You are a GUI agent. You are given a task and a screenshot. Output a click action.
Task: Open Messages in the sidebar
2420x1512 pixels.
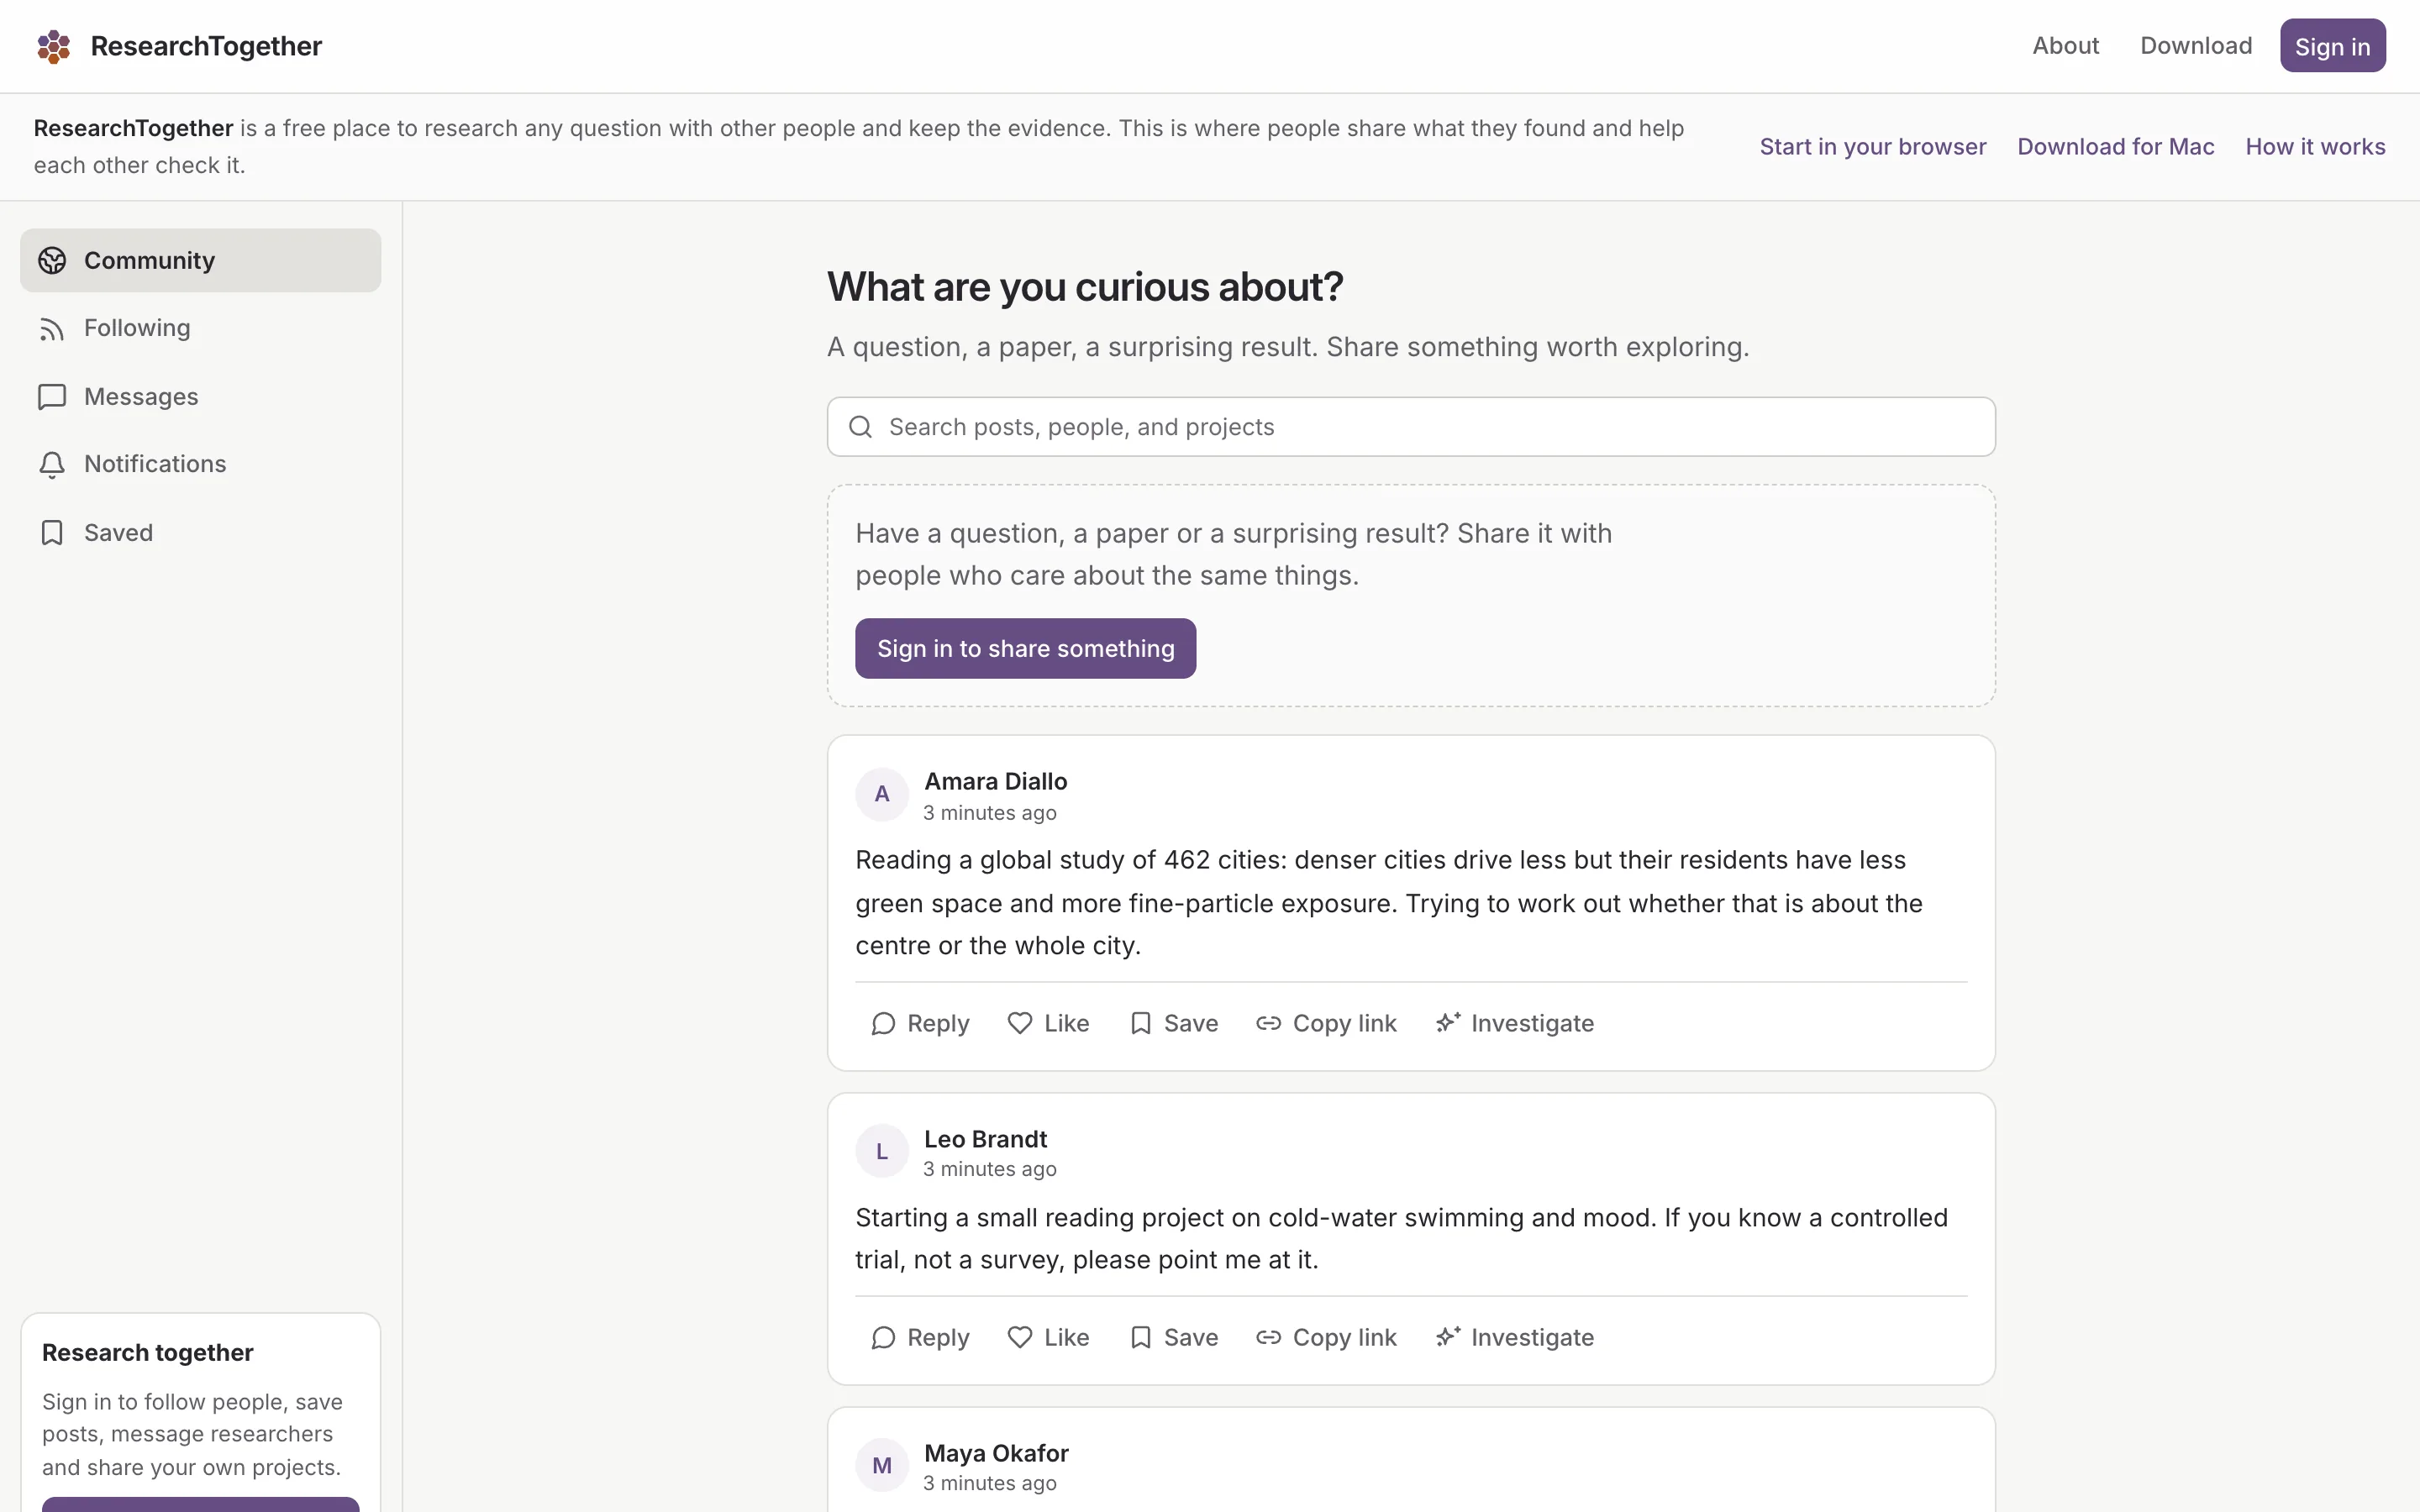[x=200, y=397]
